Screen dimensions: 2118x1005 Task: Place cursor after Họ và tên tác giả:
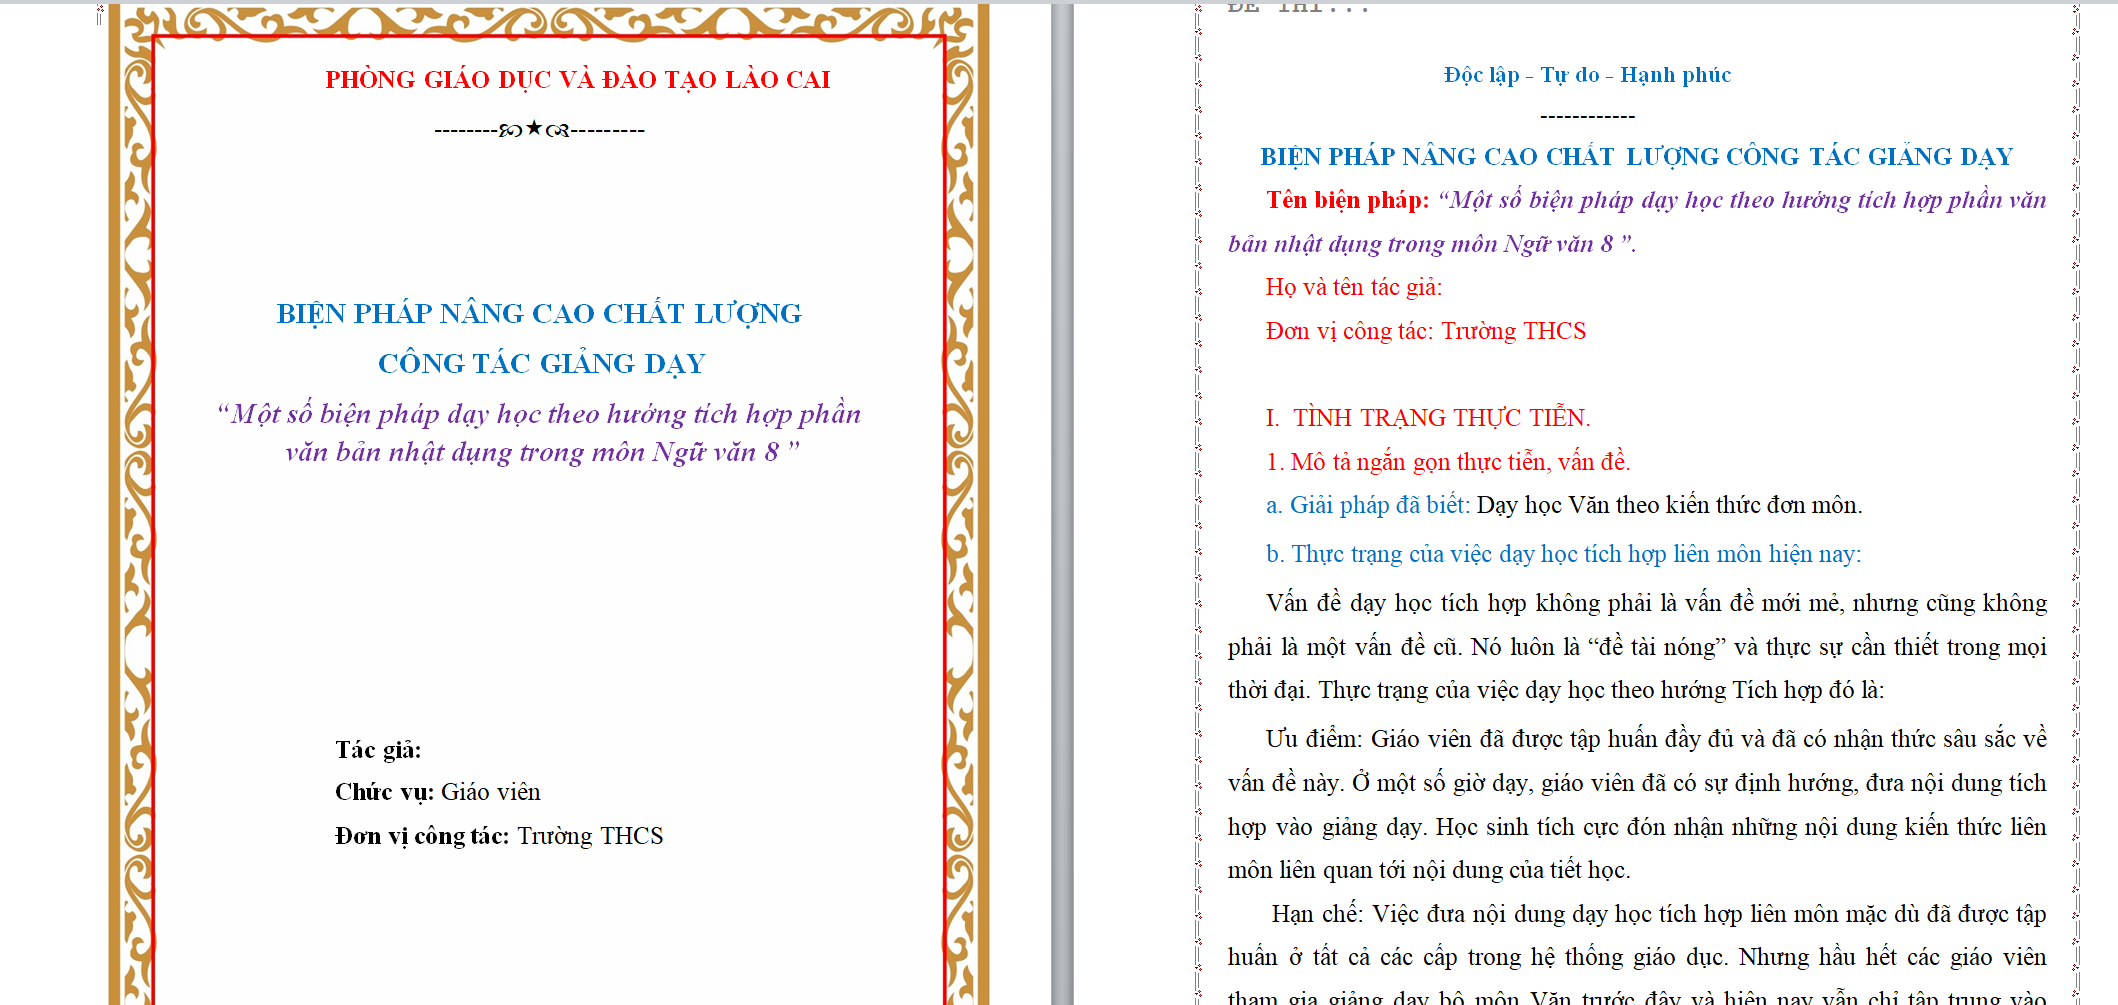tap(1444, 288)
